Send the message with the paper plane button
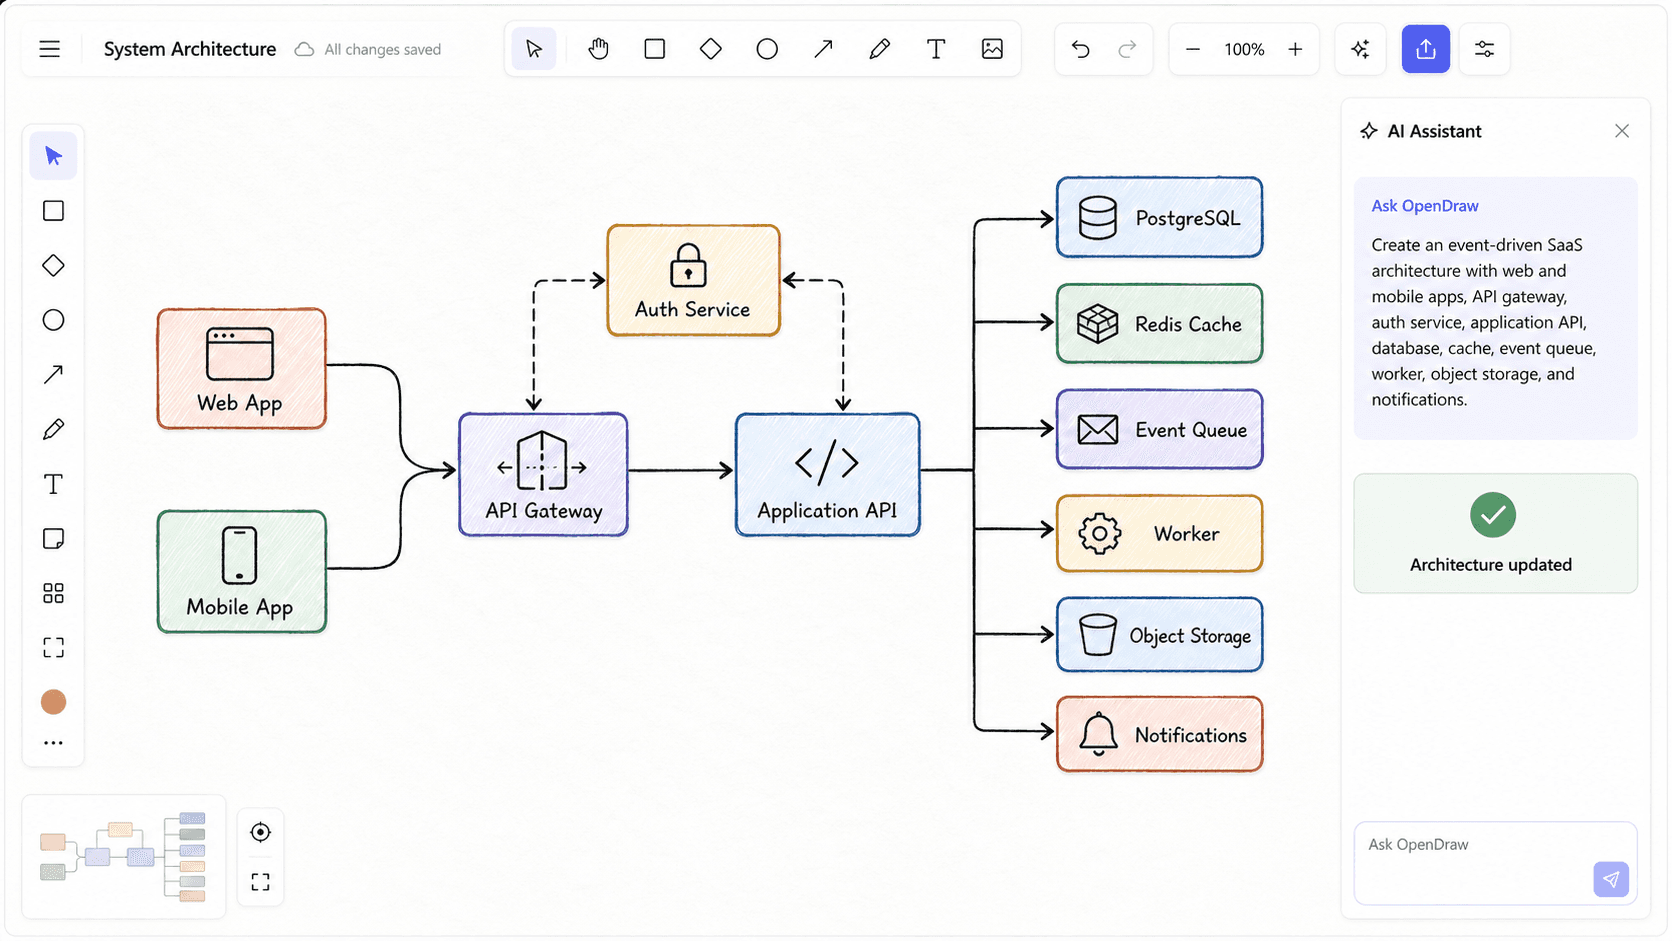 click(x=1611, y=880)
